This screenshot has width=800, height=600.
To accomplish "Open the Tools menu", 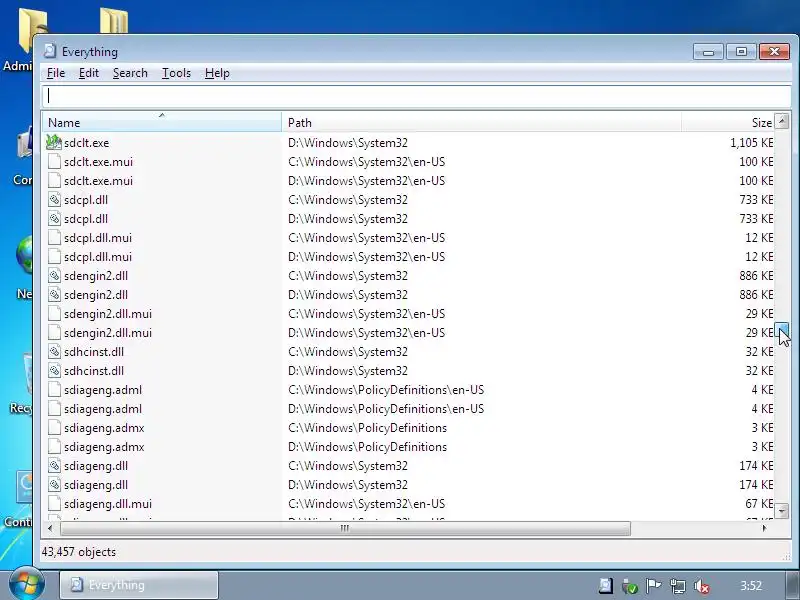I will tap(177, 73).
